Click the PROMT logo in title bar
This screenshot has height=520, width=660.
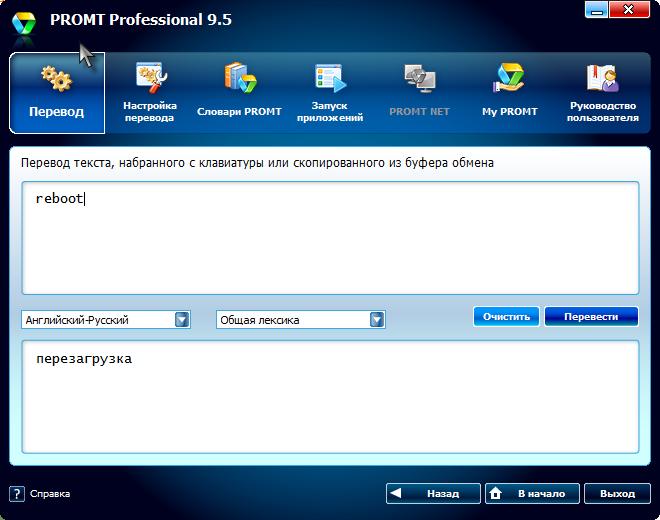pos(24,24)
